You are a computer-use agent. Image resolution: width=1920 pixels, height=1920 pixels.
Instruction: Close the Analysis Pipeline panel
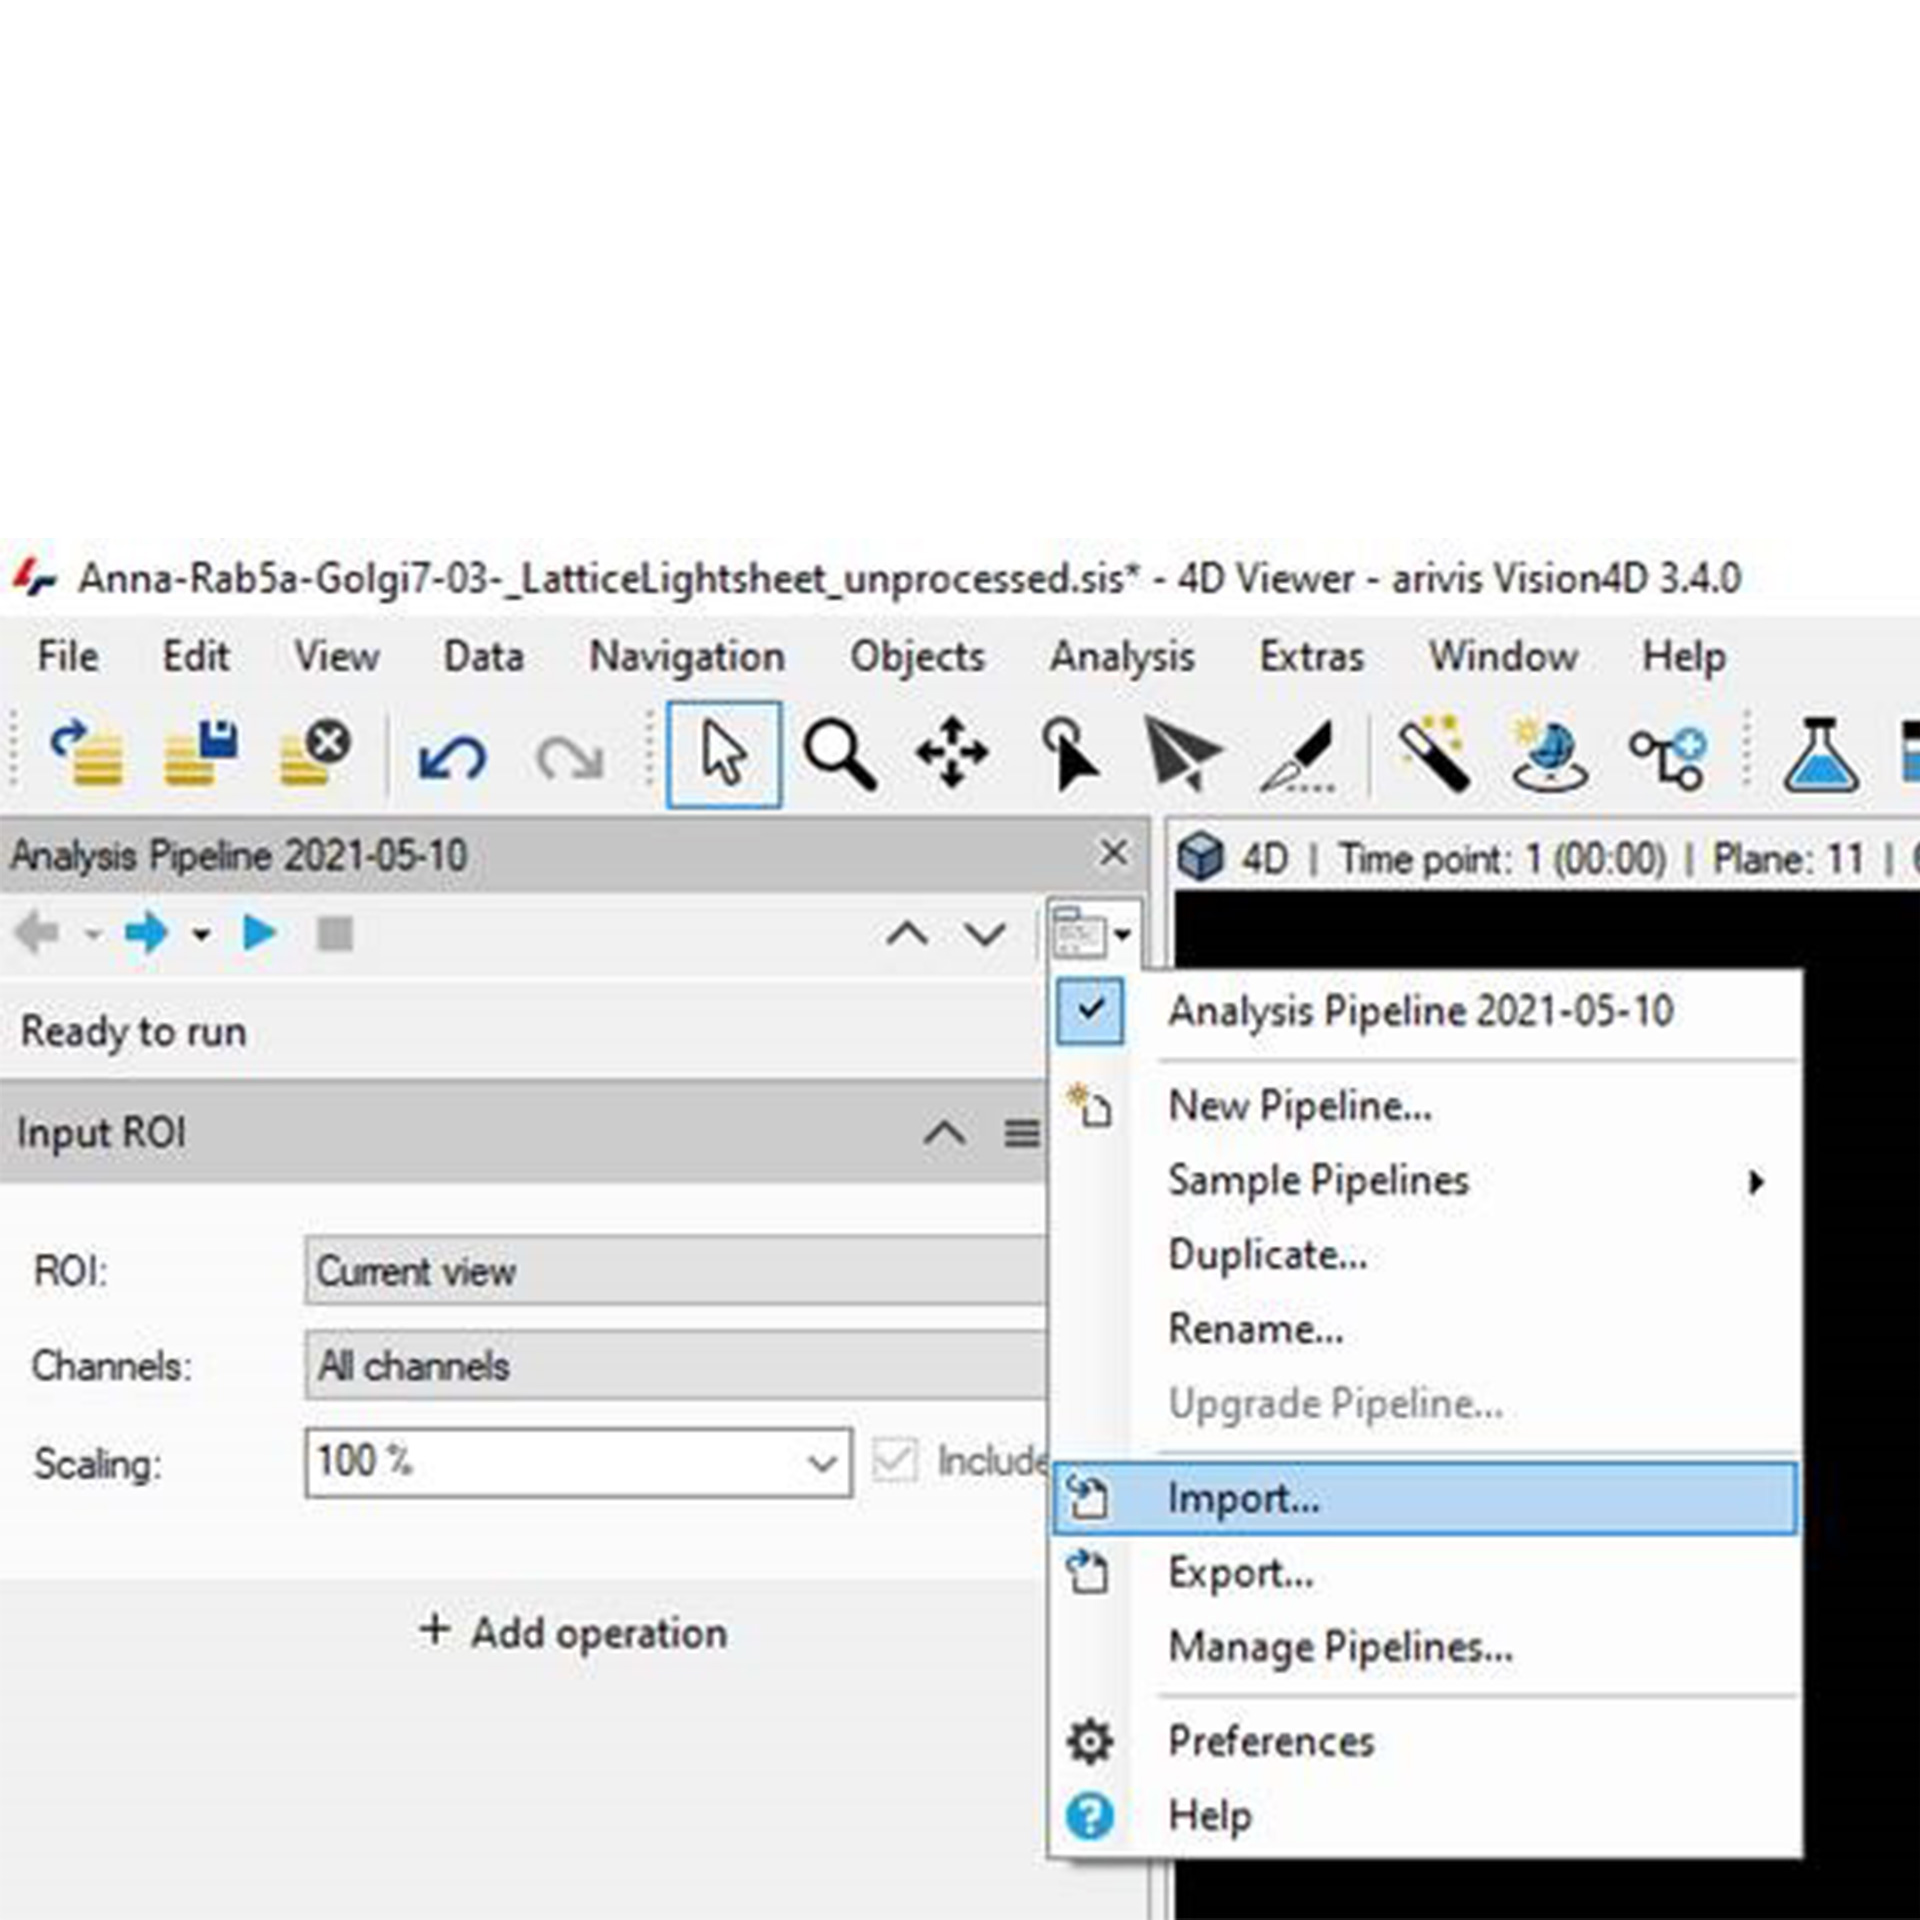pos(1113,853)
